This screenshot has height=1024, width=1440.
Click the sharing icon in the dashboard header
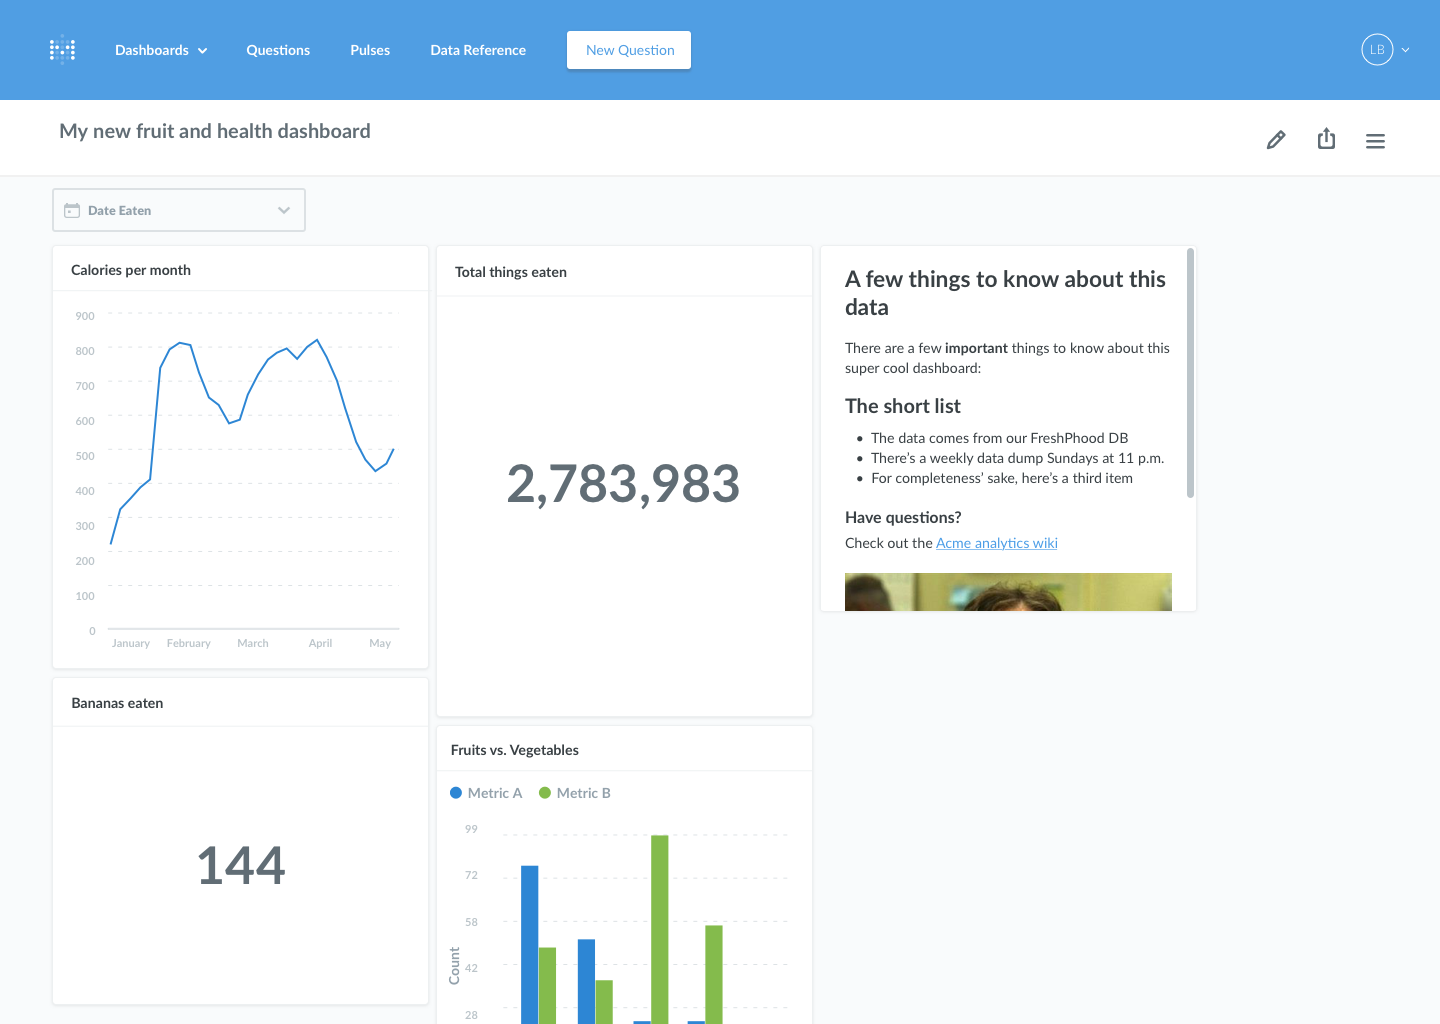1326,139
